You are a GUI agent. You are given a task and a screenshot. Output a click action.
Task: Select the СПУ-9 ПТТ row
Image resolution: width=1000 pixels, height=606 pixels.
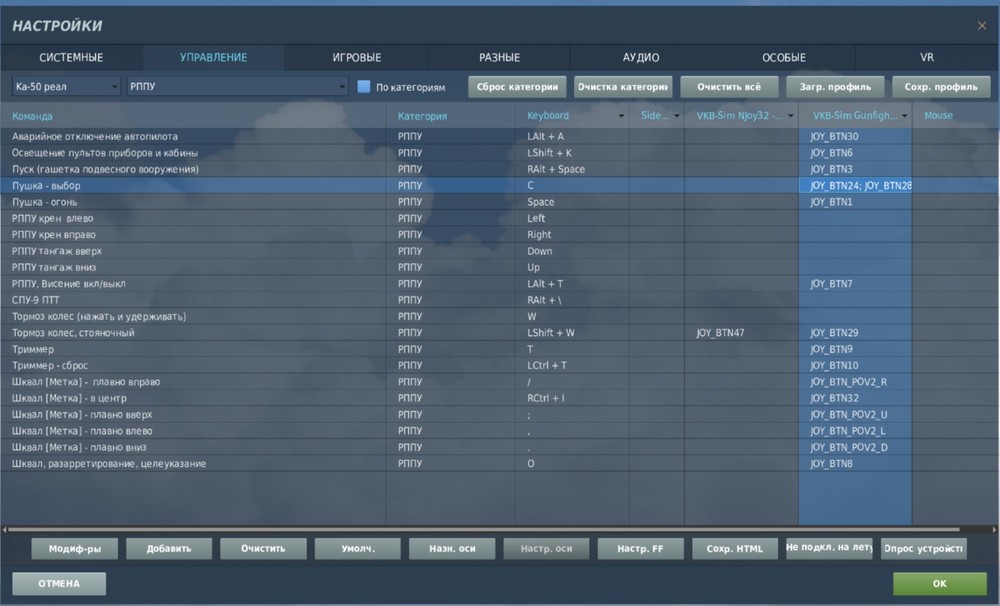[500, 300]
